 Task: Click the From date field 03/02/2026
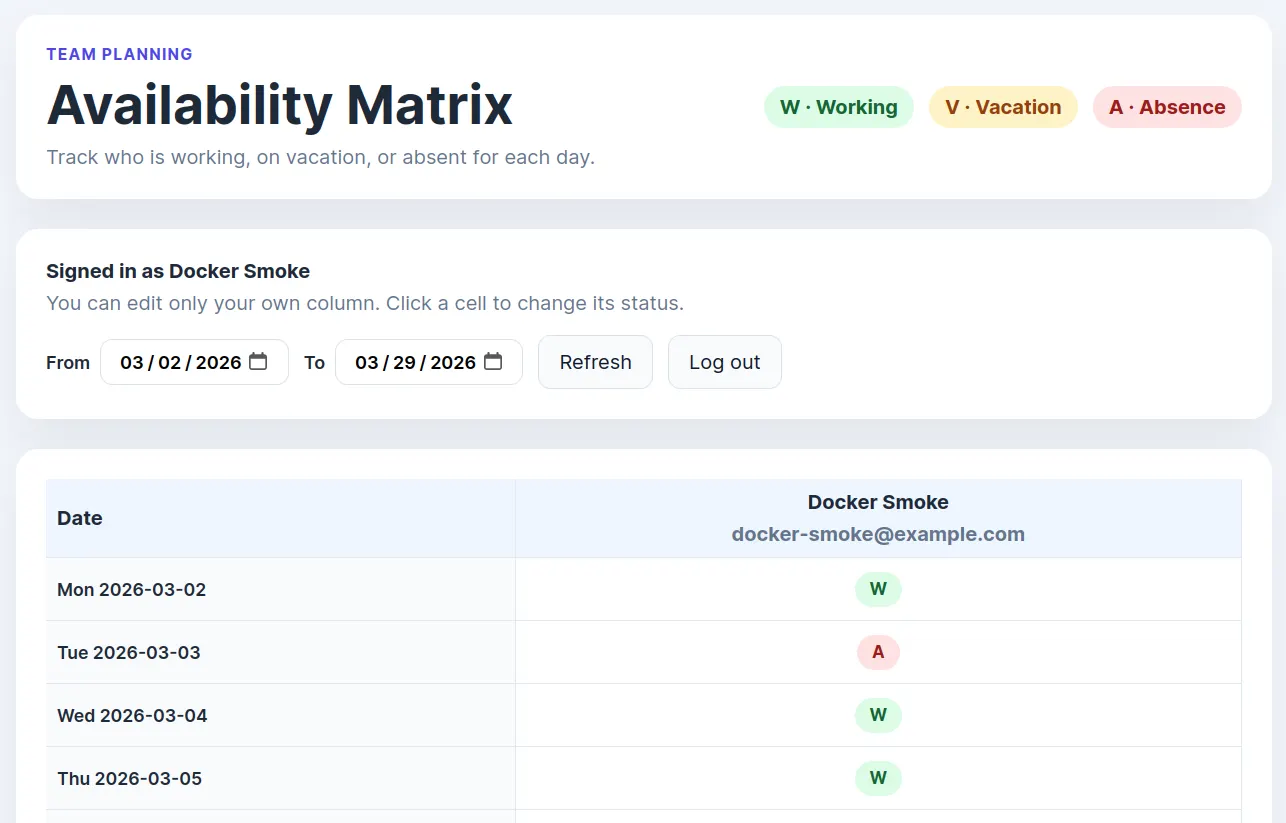tap(194, 362)
